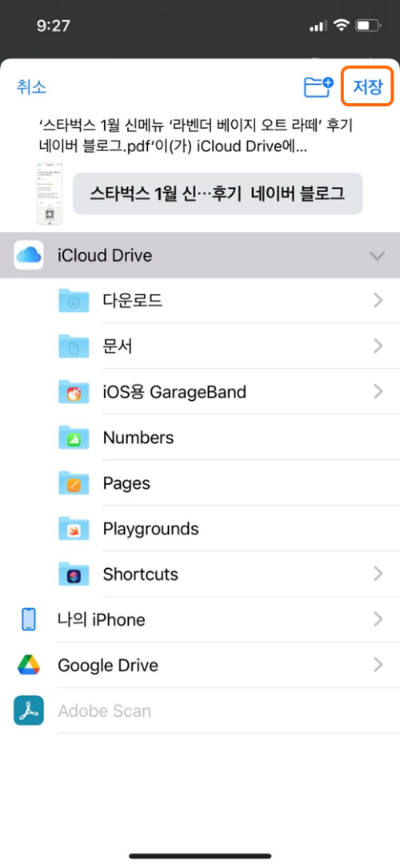Screen dimensions: 400x866
Task: Click the Shortcuts folder icon
Action: click(x=73, y=574)
